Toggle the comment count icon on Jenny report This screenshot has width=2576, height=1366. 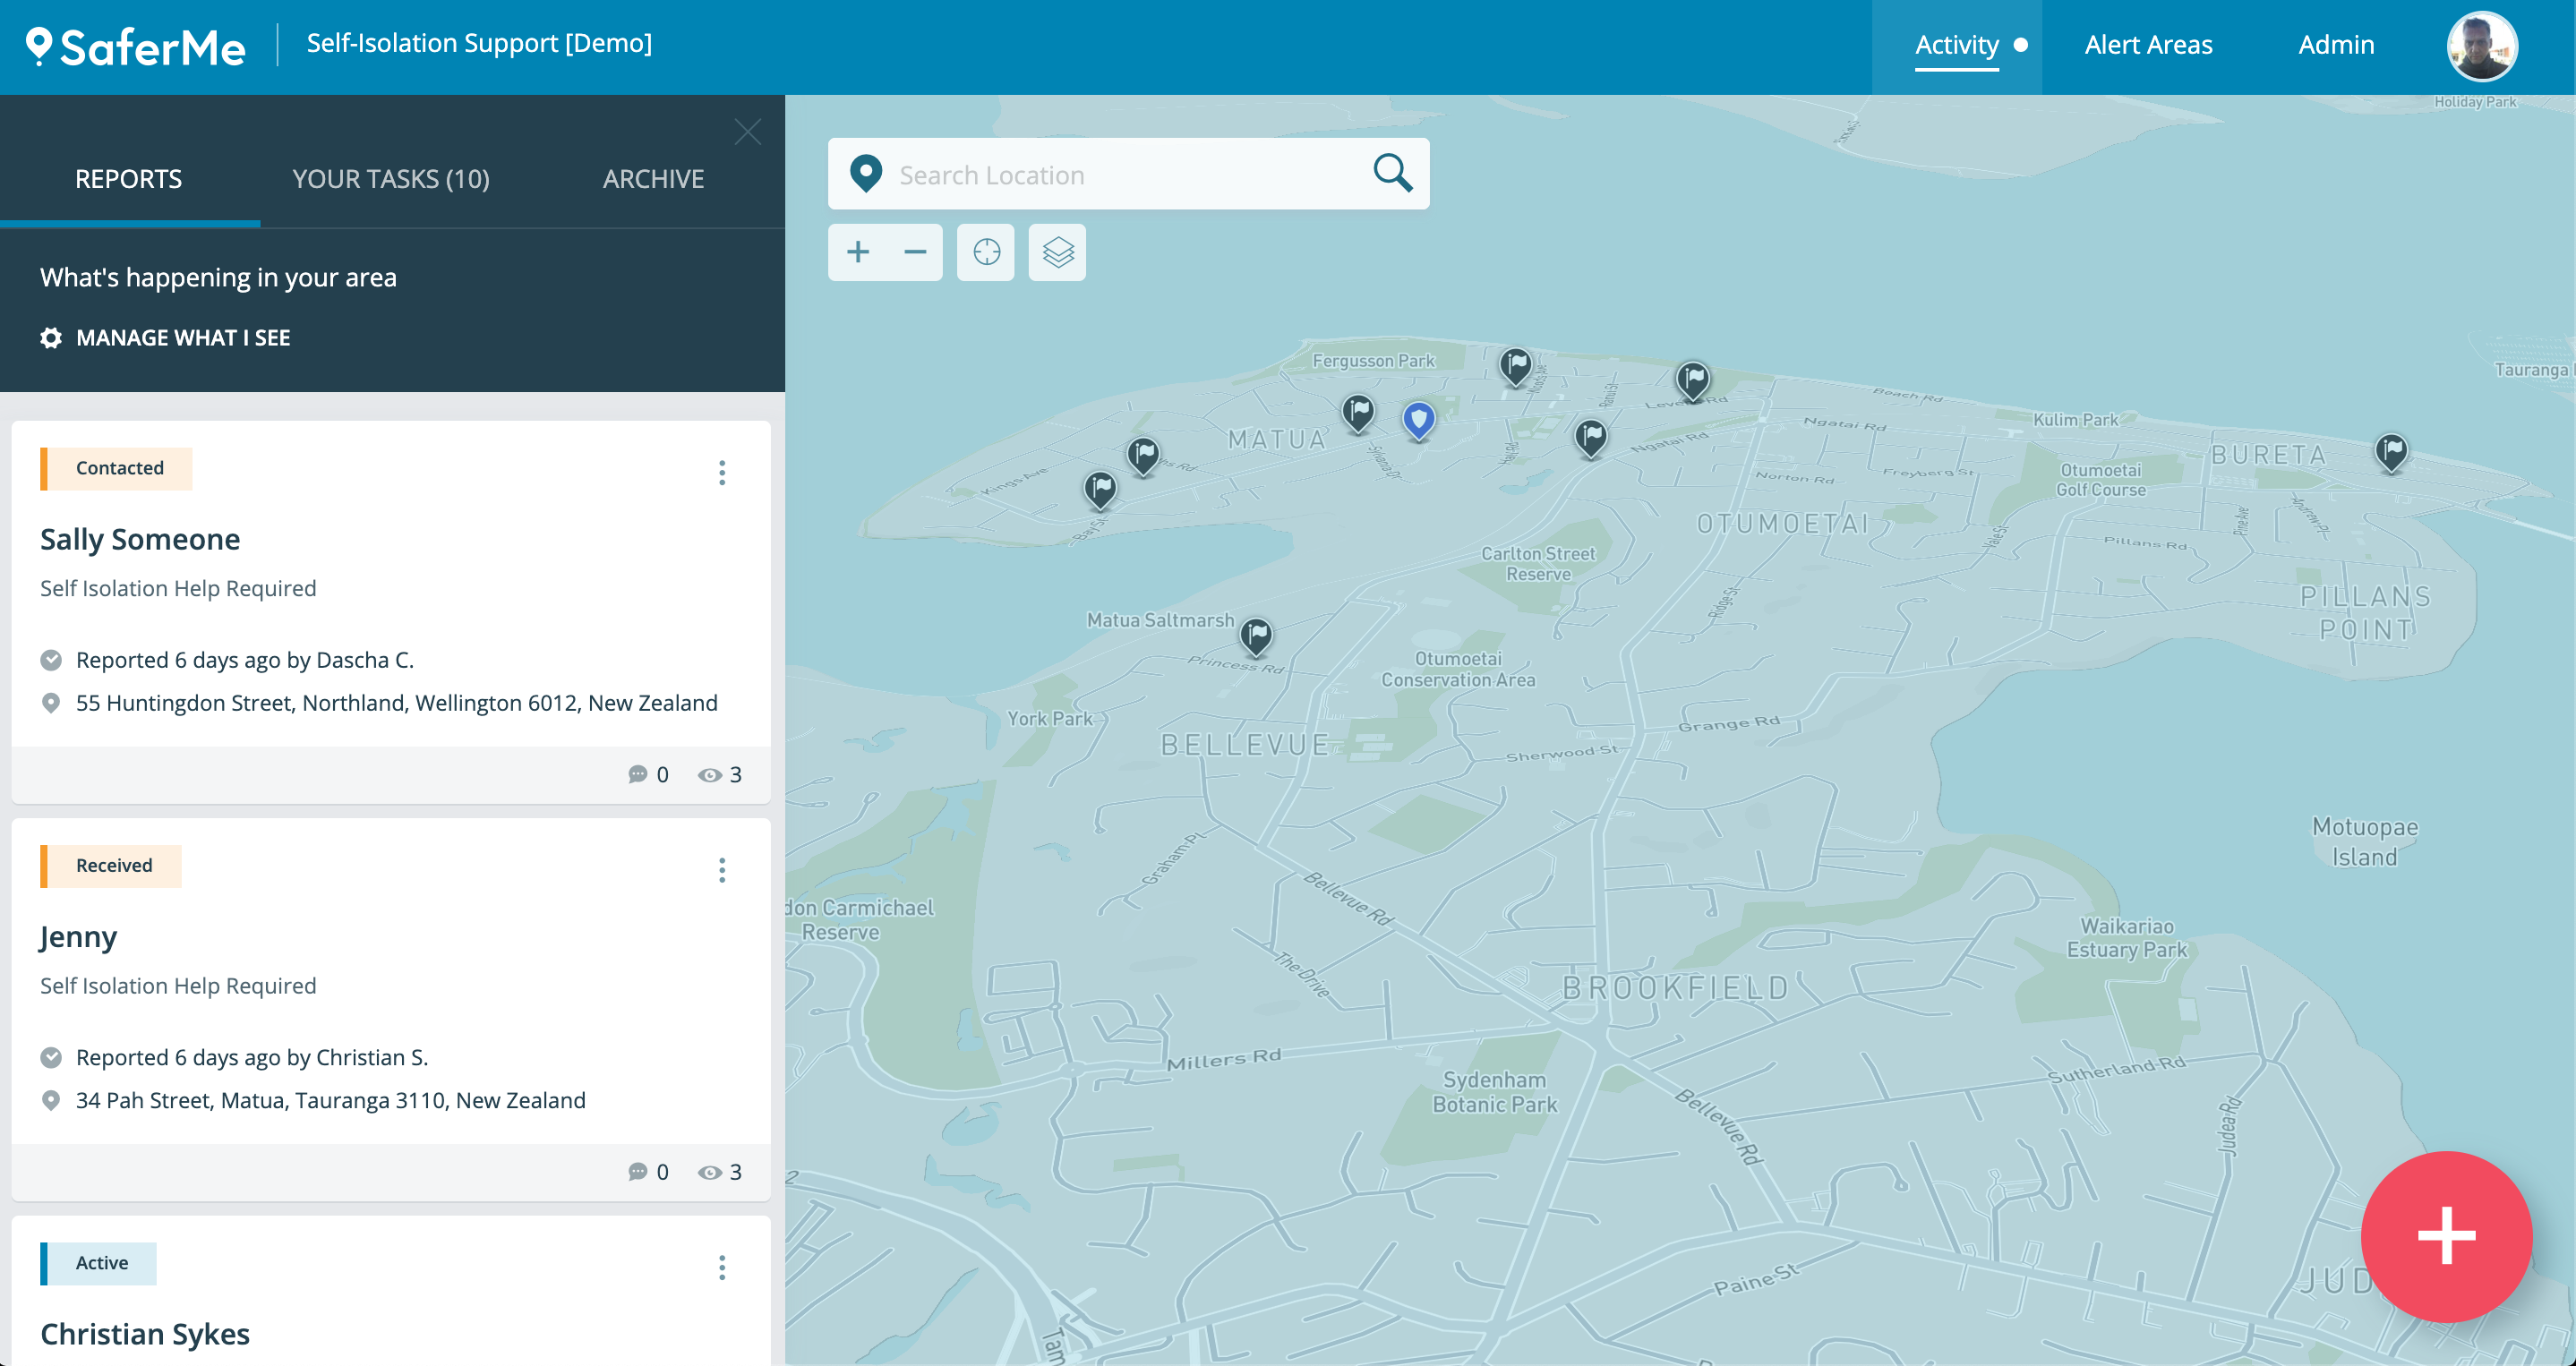pyautogui.click(x=638, y=1170)
